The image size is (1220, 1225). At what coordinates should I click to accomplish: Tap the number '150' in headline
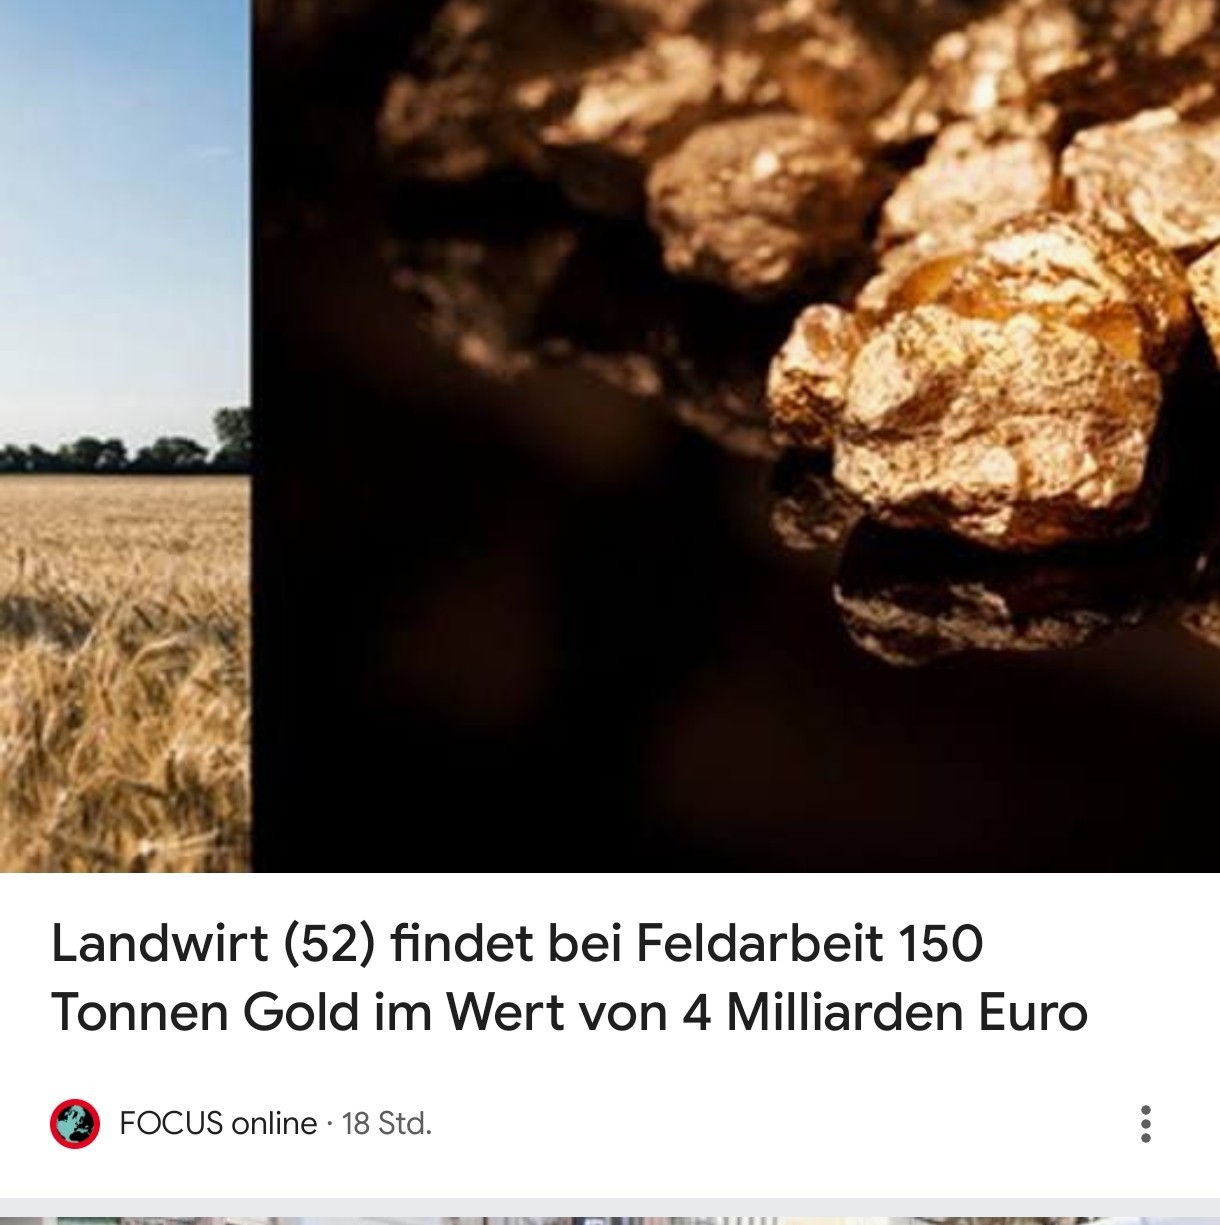941,943
